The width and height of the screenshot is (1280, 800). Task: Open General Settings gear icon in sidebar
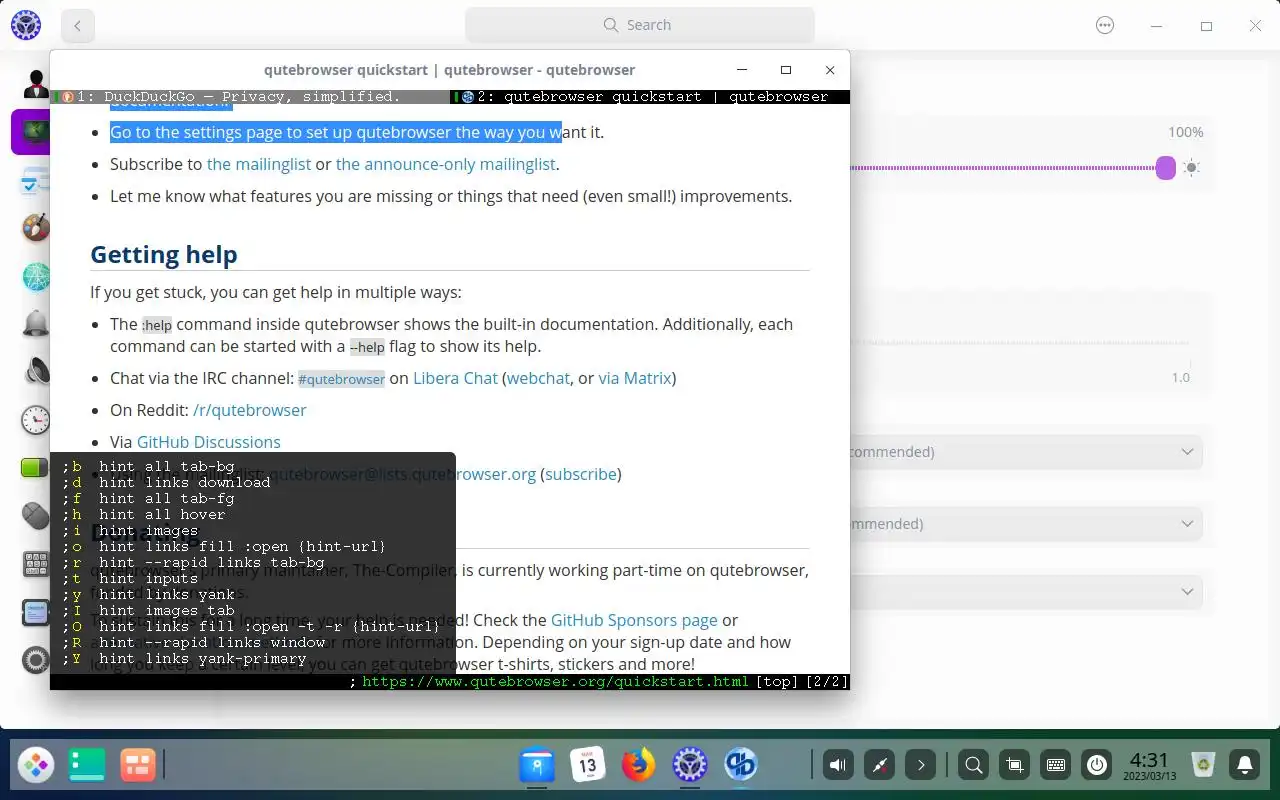(36, 660)
